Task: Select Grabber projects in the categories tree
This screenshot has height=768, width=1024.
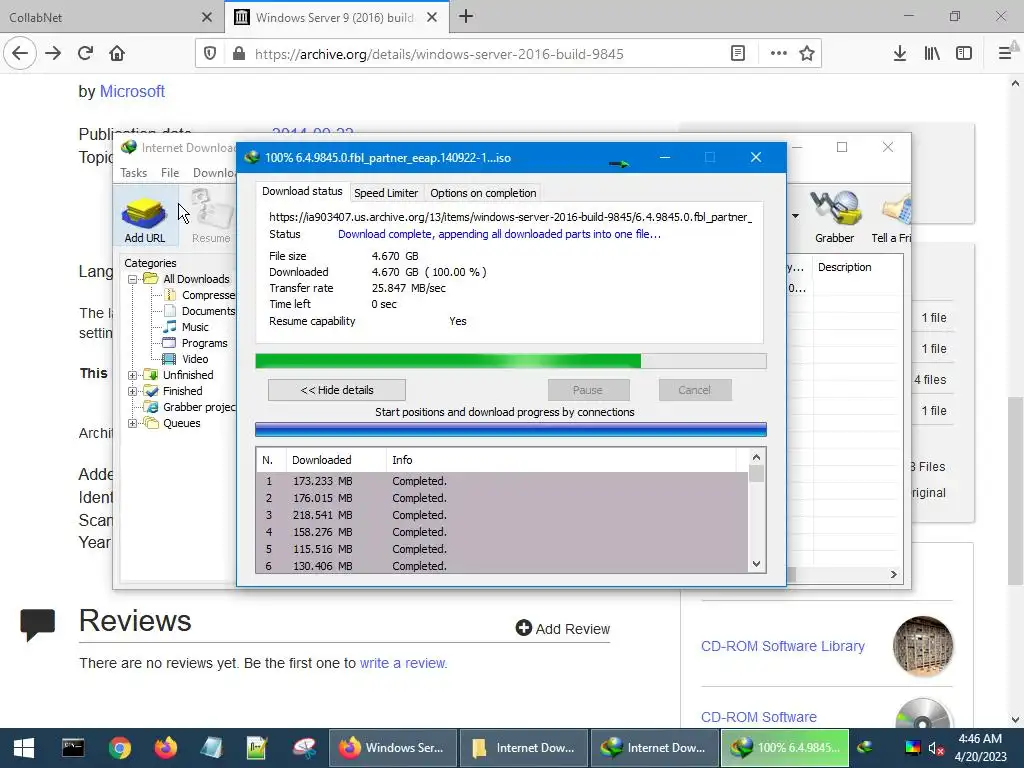Action: 199,407
